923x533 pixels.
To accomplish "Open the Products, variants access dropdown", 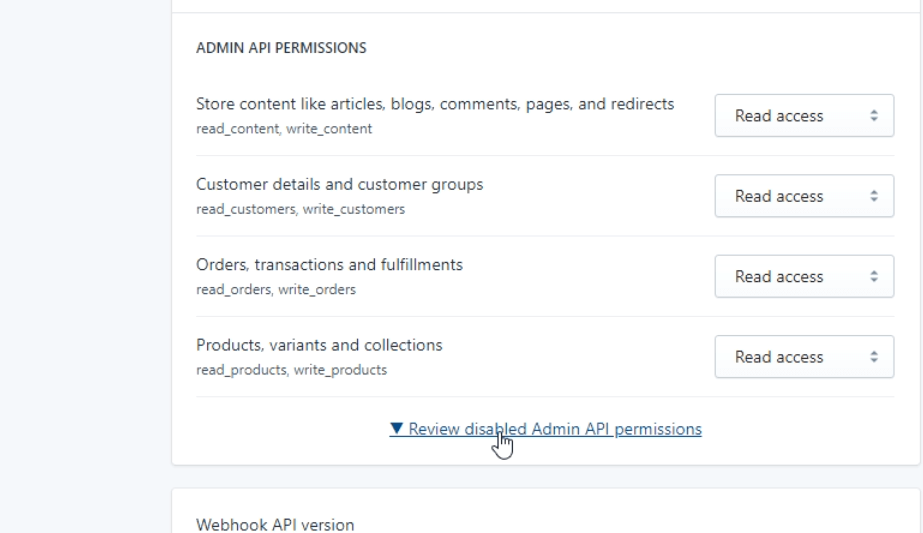I will [804, 357].
